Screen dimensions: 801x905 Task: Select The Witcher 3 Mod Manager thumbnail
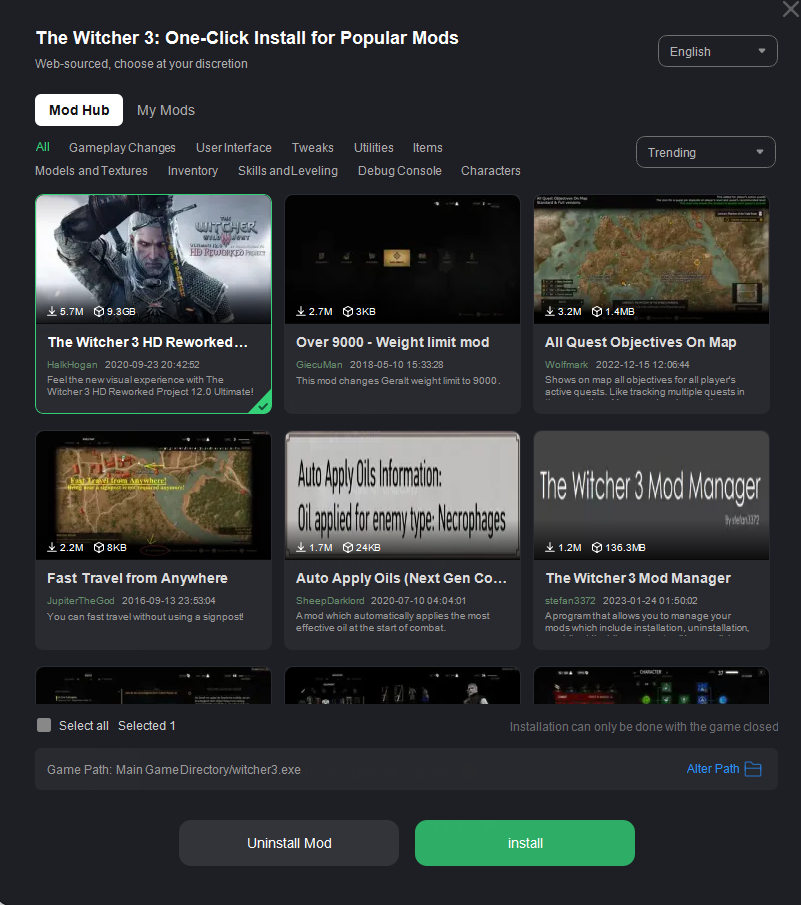652,496
